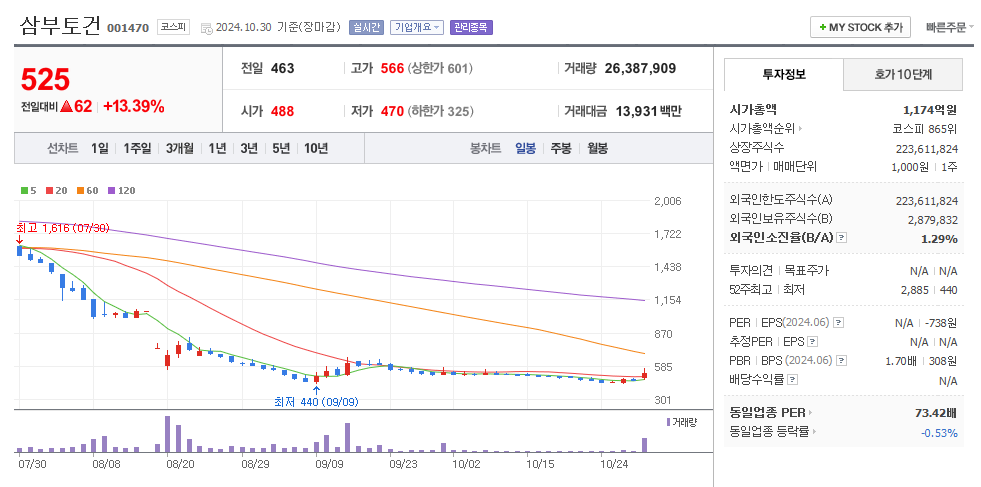Click the 동일업종 등락률 link

pos(769,432)
